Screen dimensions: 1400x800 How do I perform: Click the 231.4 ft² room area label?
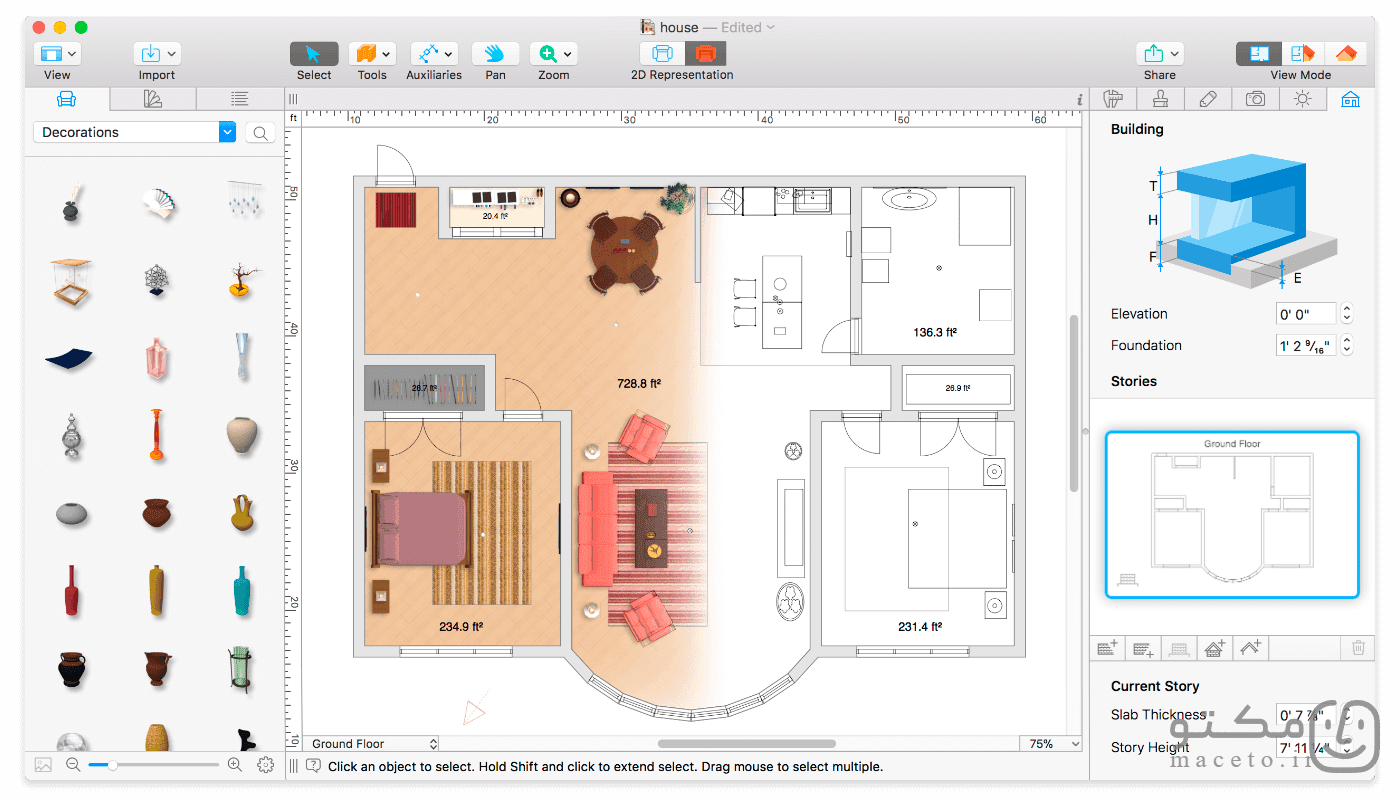click(x=920, y=628)
